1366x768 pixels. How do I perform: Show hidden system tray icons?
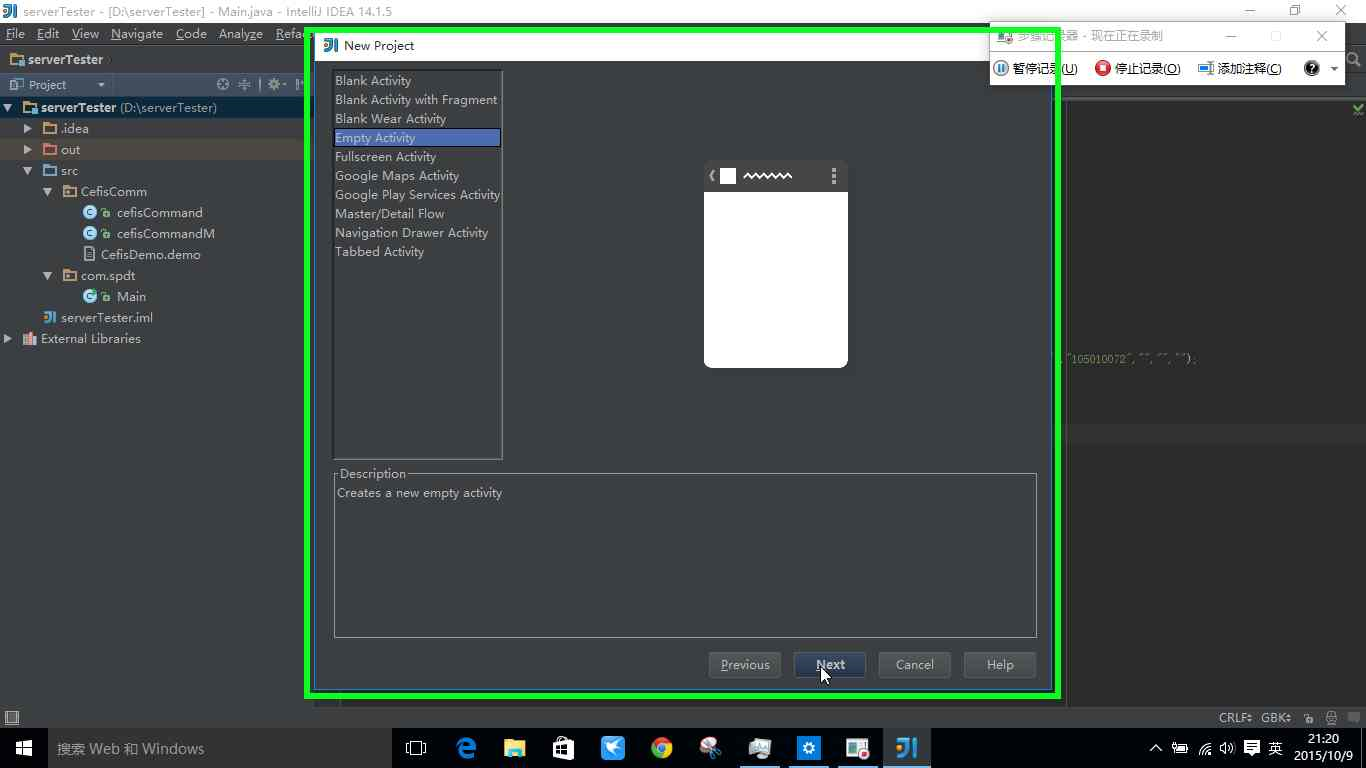point(1156,748)
